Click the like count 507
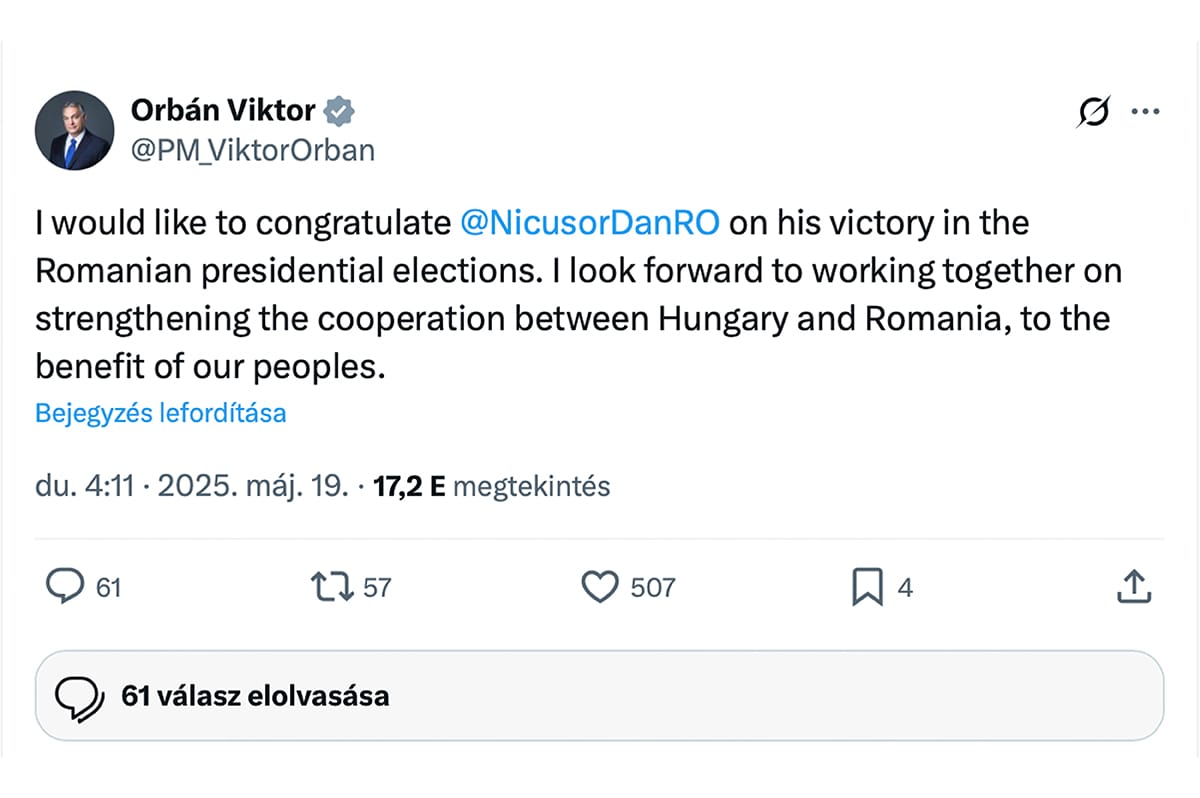The width and height of the screenshot is (1200, 798). (653, 588)
